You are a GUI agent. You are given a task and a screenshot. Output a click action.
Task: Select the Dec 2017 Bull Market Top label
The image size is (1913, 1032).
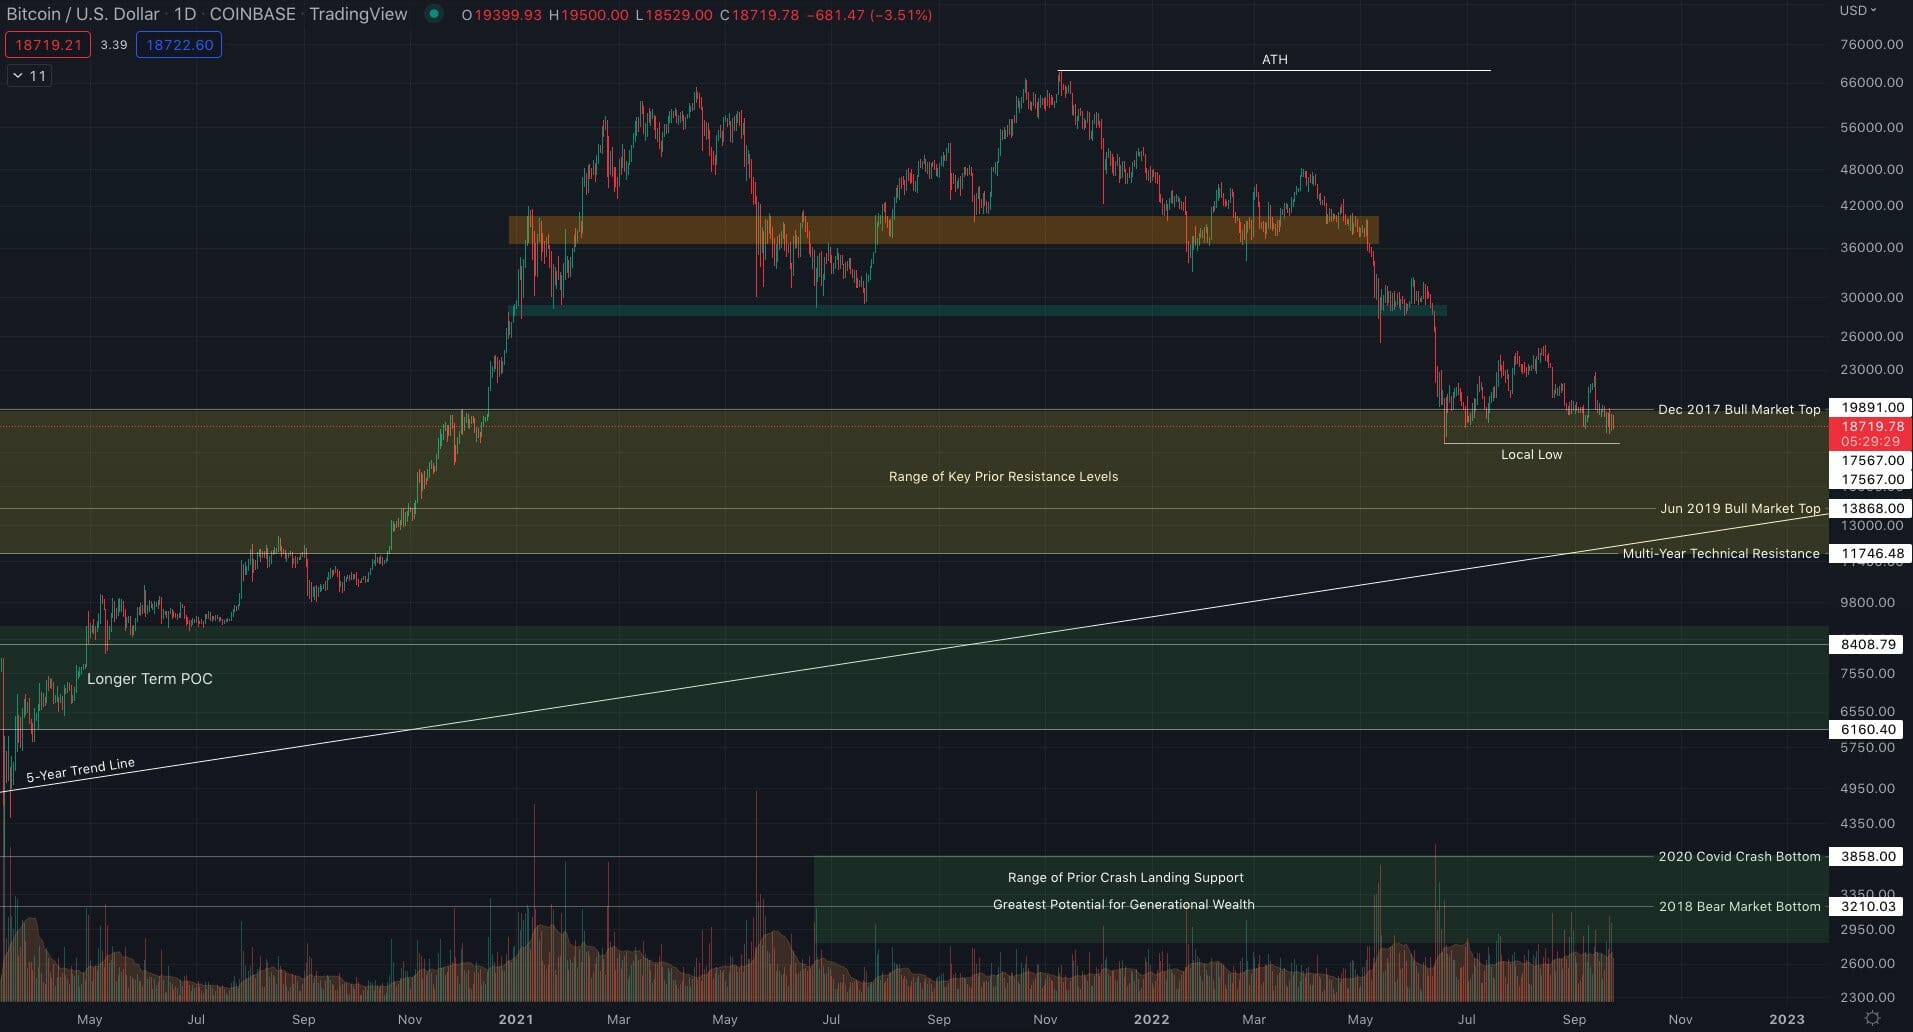[1739, 409]
